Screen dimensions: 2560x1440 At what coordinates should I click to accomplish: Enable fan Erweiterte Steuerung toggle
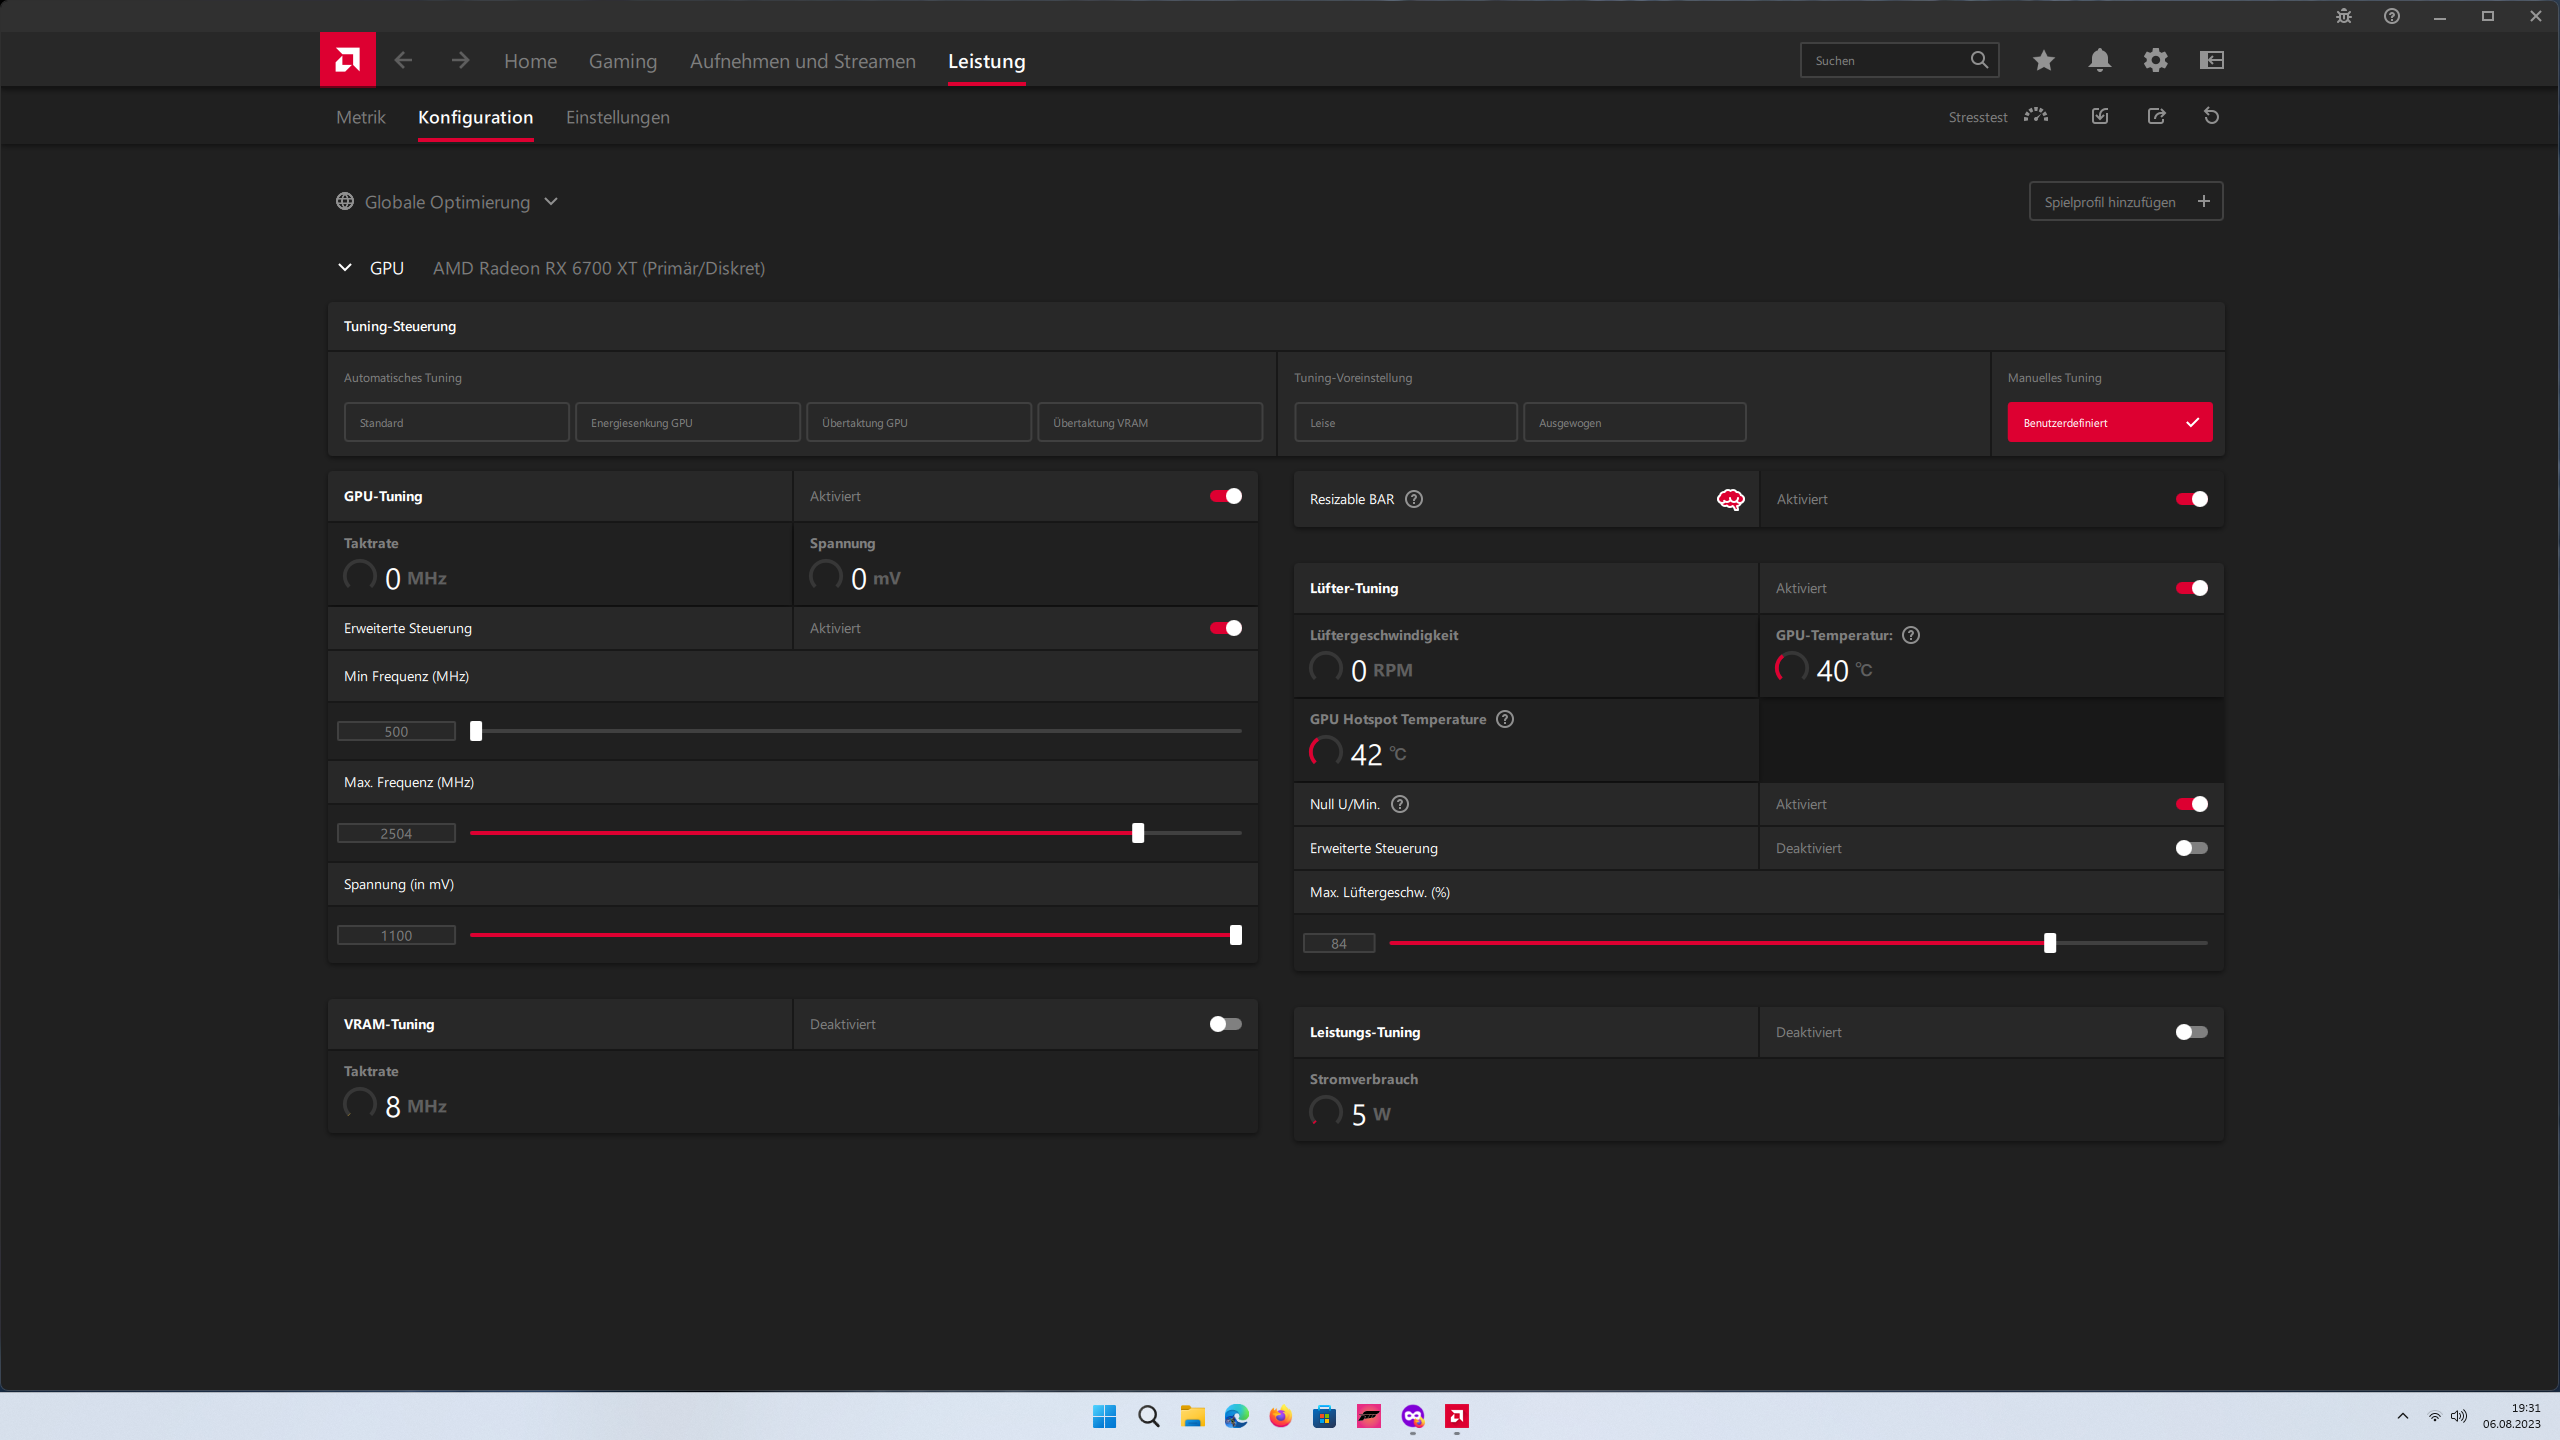coord(2191,848)
